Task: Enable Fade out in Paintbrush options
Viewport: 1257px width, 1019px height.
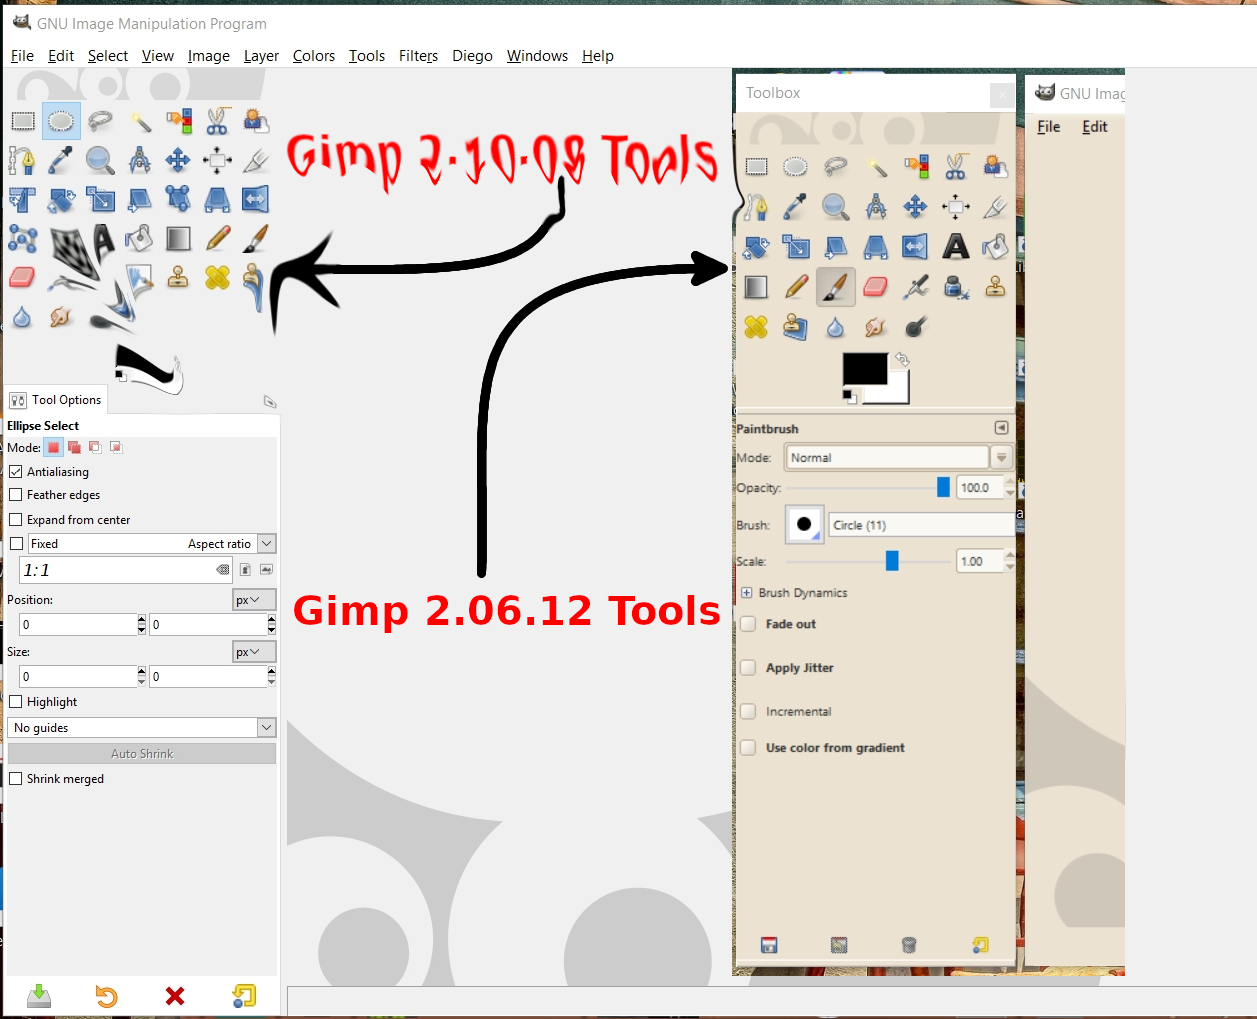Action: click(748, 624)
